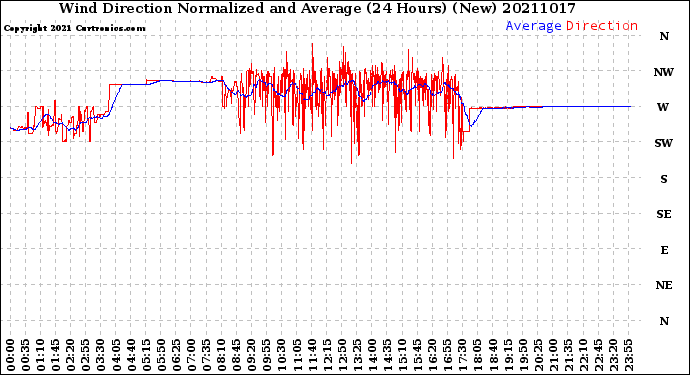Click the E axis label
This screenshot has height=375, width=690.
pyautogui.click(x=664, y=250)
